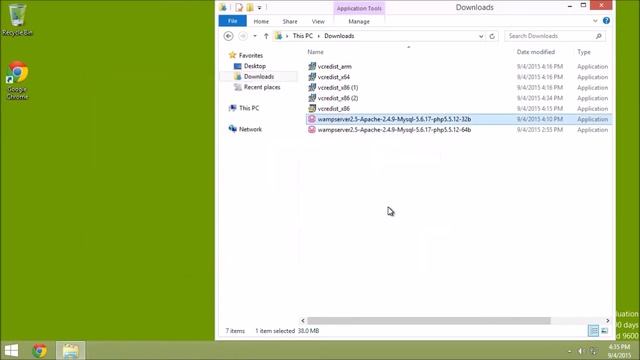The height and width of the screenshot is (360, 640).
Task: Show hidden tray icons arrow
Action: pos(570,351)
